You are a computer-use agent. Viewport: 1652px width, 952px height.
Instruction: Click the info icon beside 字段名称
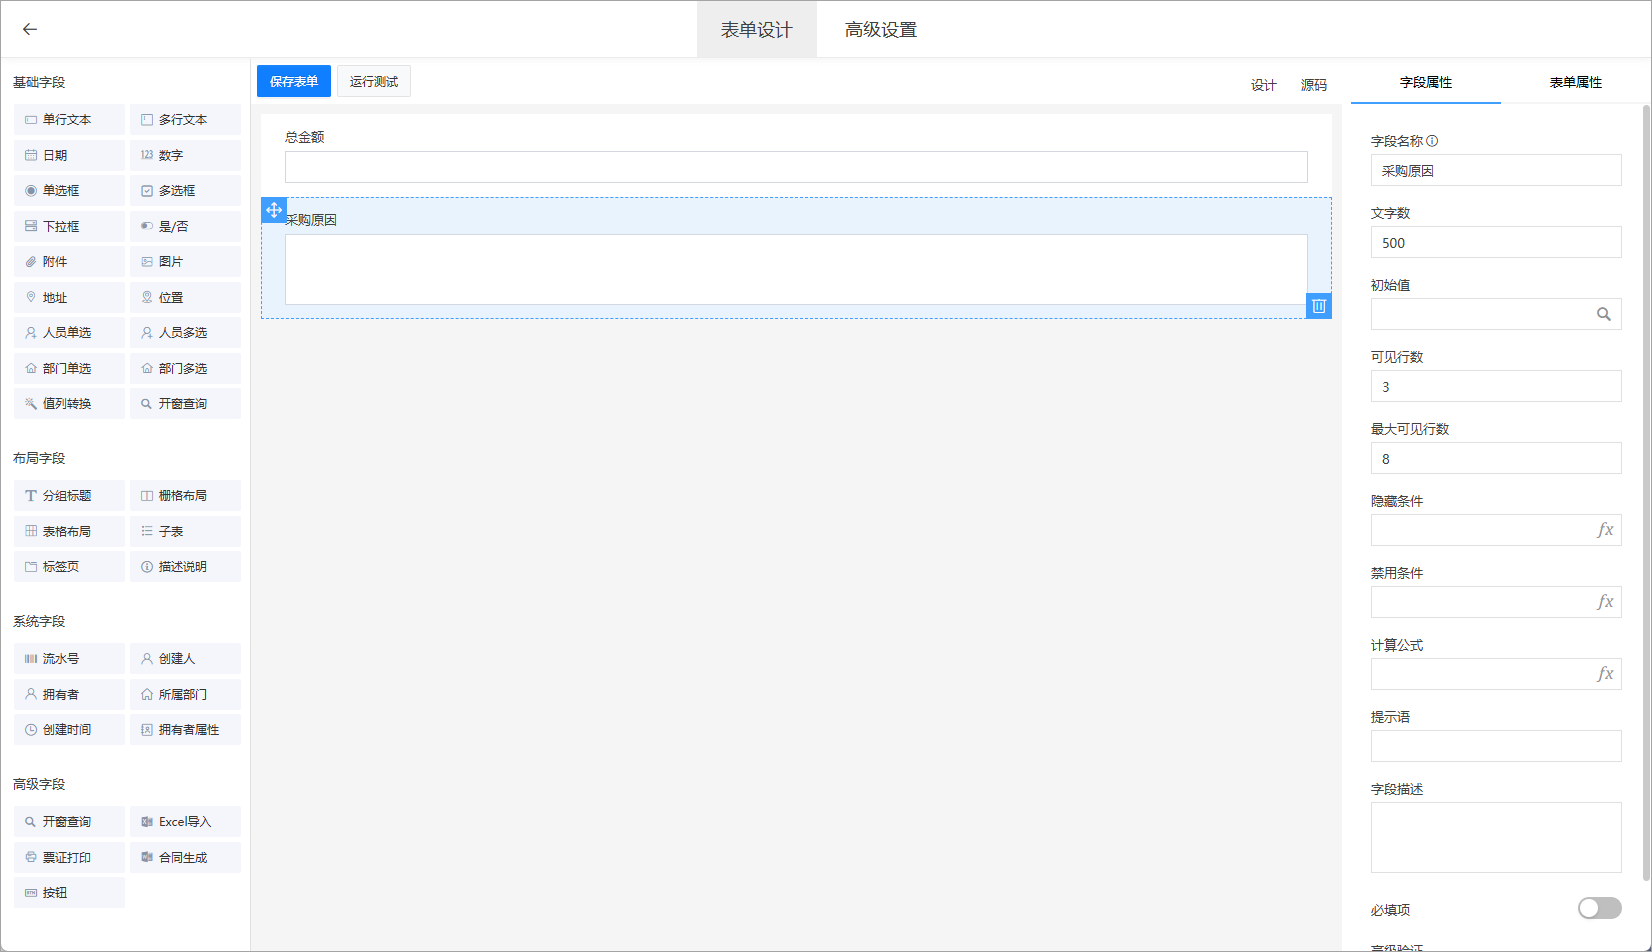pos(1432,141)
